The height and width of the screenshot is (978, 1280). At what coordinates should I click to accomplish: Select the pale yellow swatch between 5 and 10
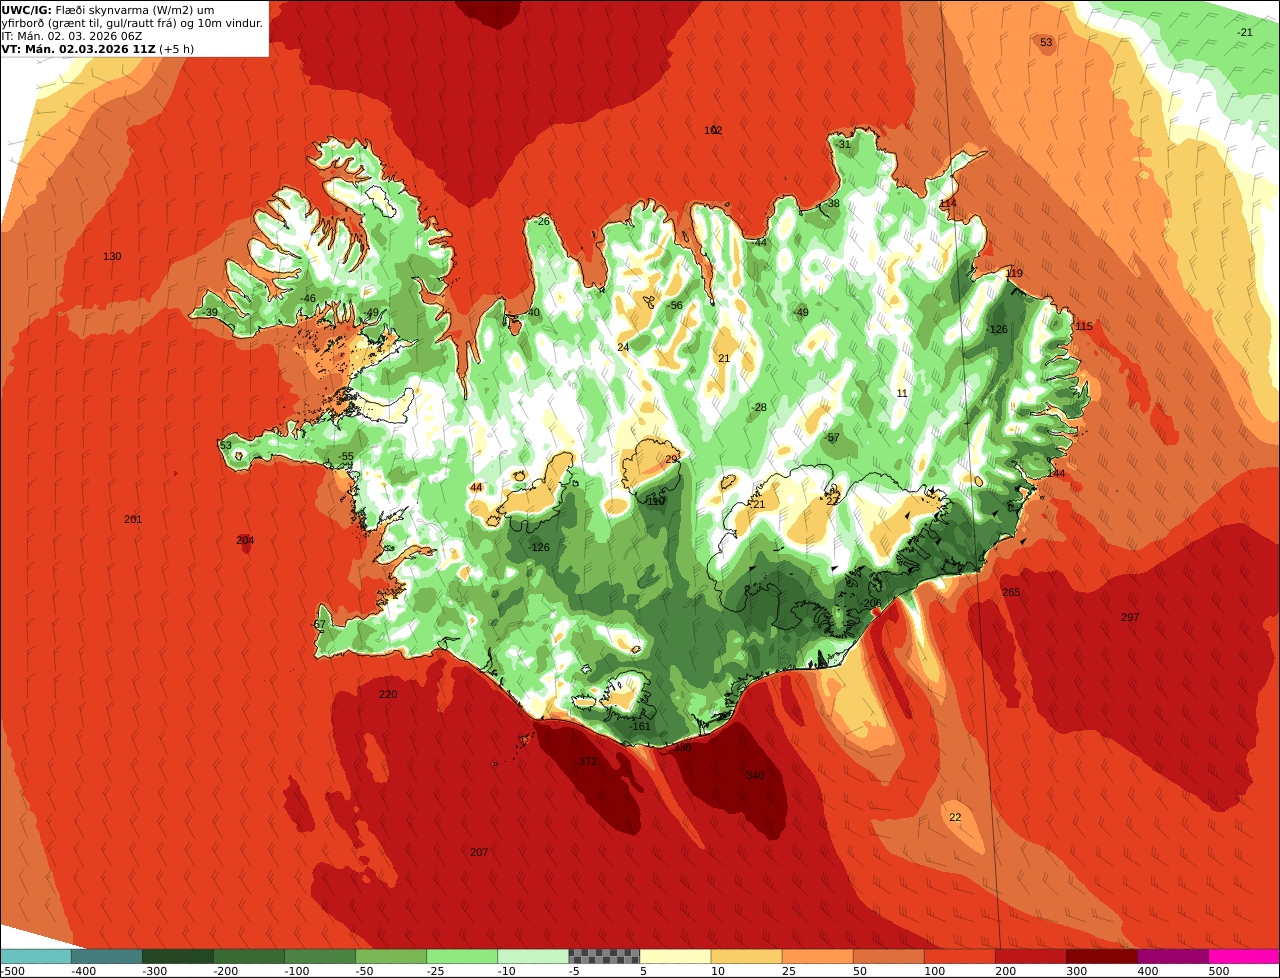tap(674, 956)
